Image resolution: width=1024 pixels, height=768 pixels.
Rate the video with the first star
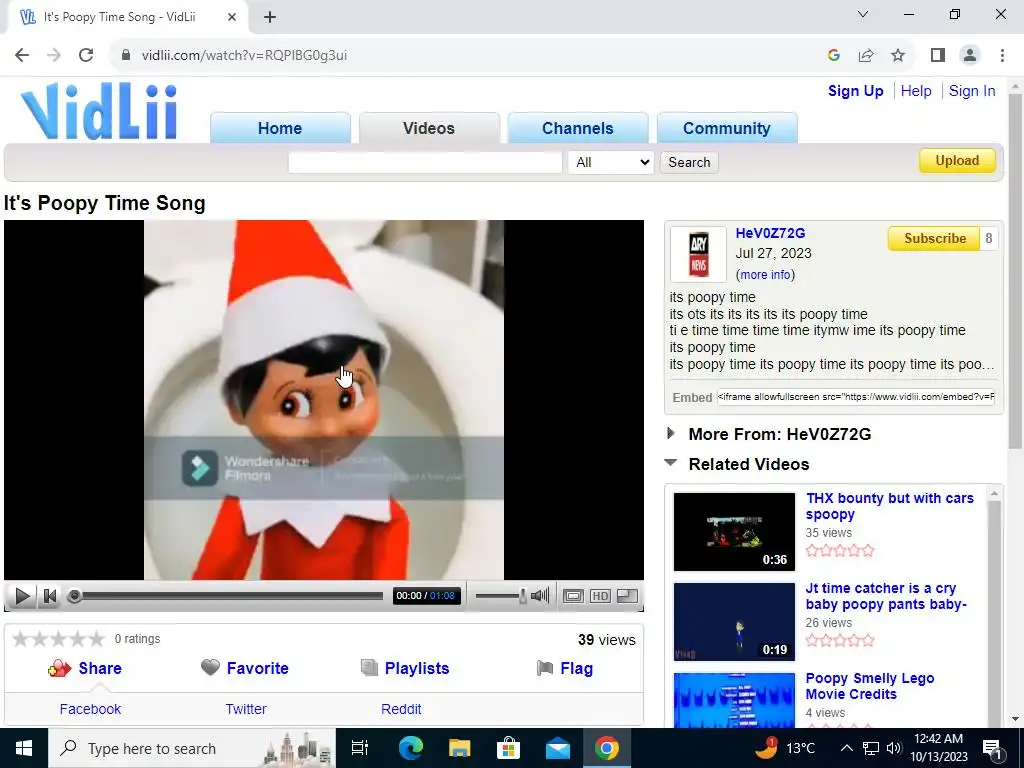(21, 639)
